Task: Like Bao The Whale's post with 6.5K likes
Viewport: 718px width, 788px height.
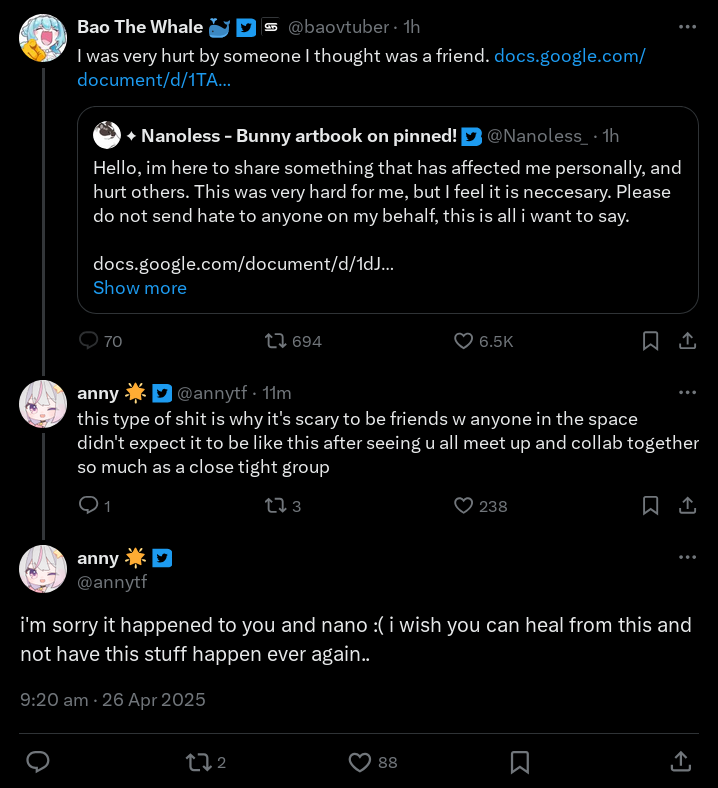Action: click(x=463, y=341)
